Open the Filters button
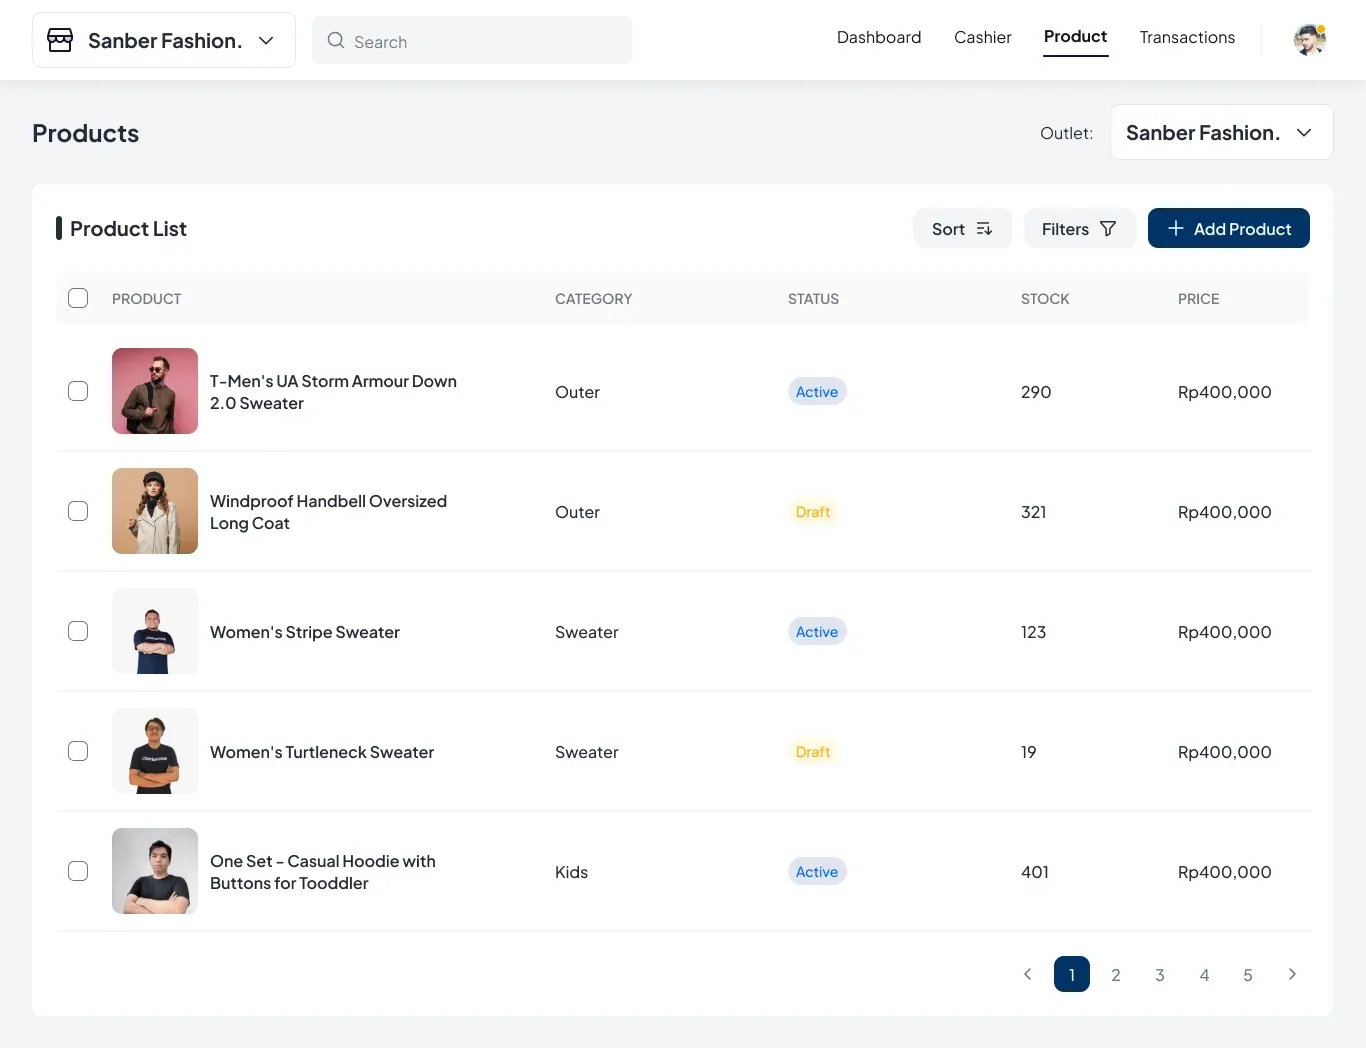 tap(1080, 228)
